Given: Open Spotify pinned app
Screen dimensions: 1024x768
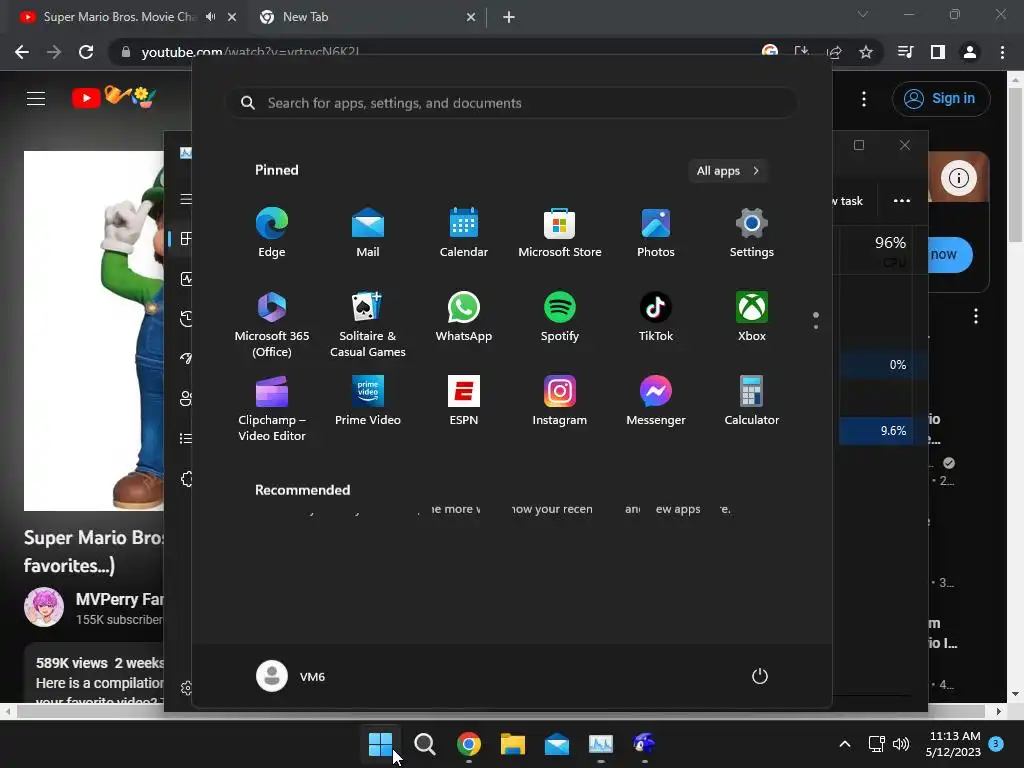Looking at the screenshot, I should click(560, 317).
